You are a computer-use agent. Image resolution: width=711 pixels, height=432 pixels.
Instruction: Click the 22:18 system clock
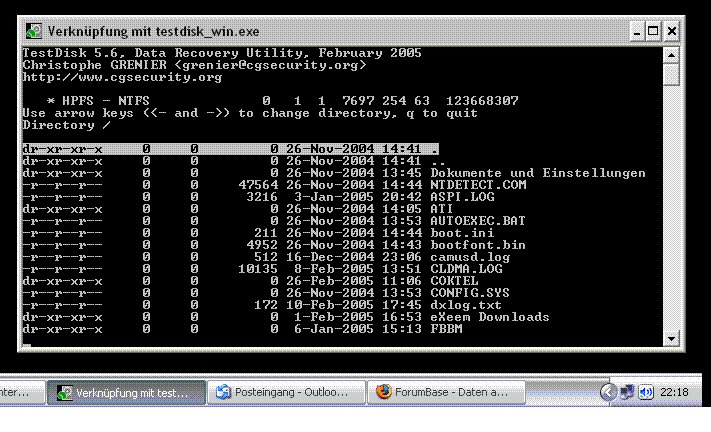click(674, 393)
